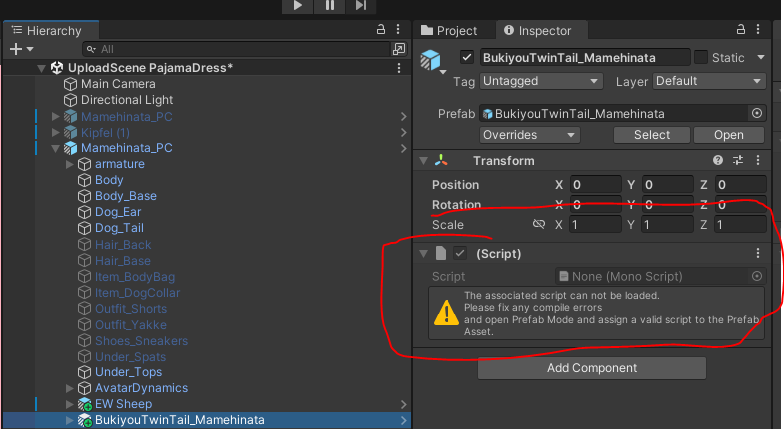Open Transform component help reference
The image size is (784, 429).
point(718,160)
